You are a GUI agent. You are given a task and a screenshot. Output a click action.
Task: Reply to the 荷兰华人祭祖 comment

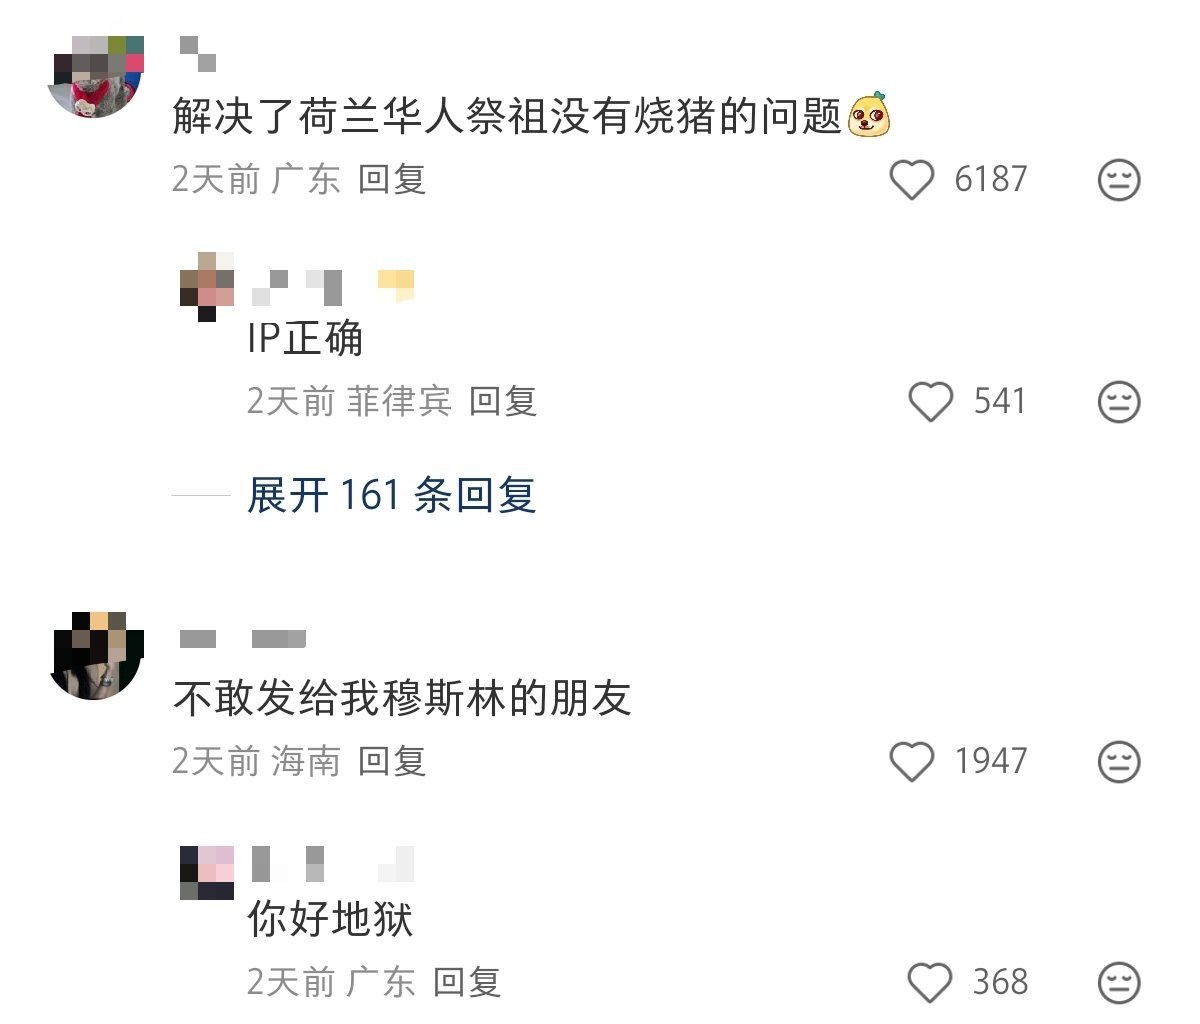pos(392,180)
